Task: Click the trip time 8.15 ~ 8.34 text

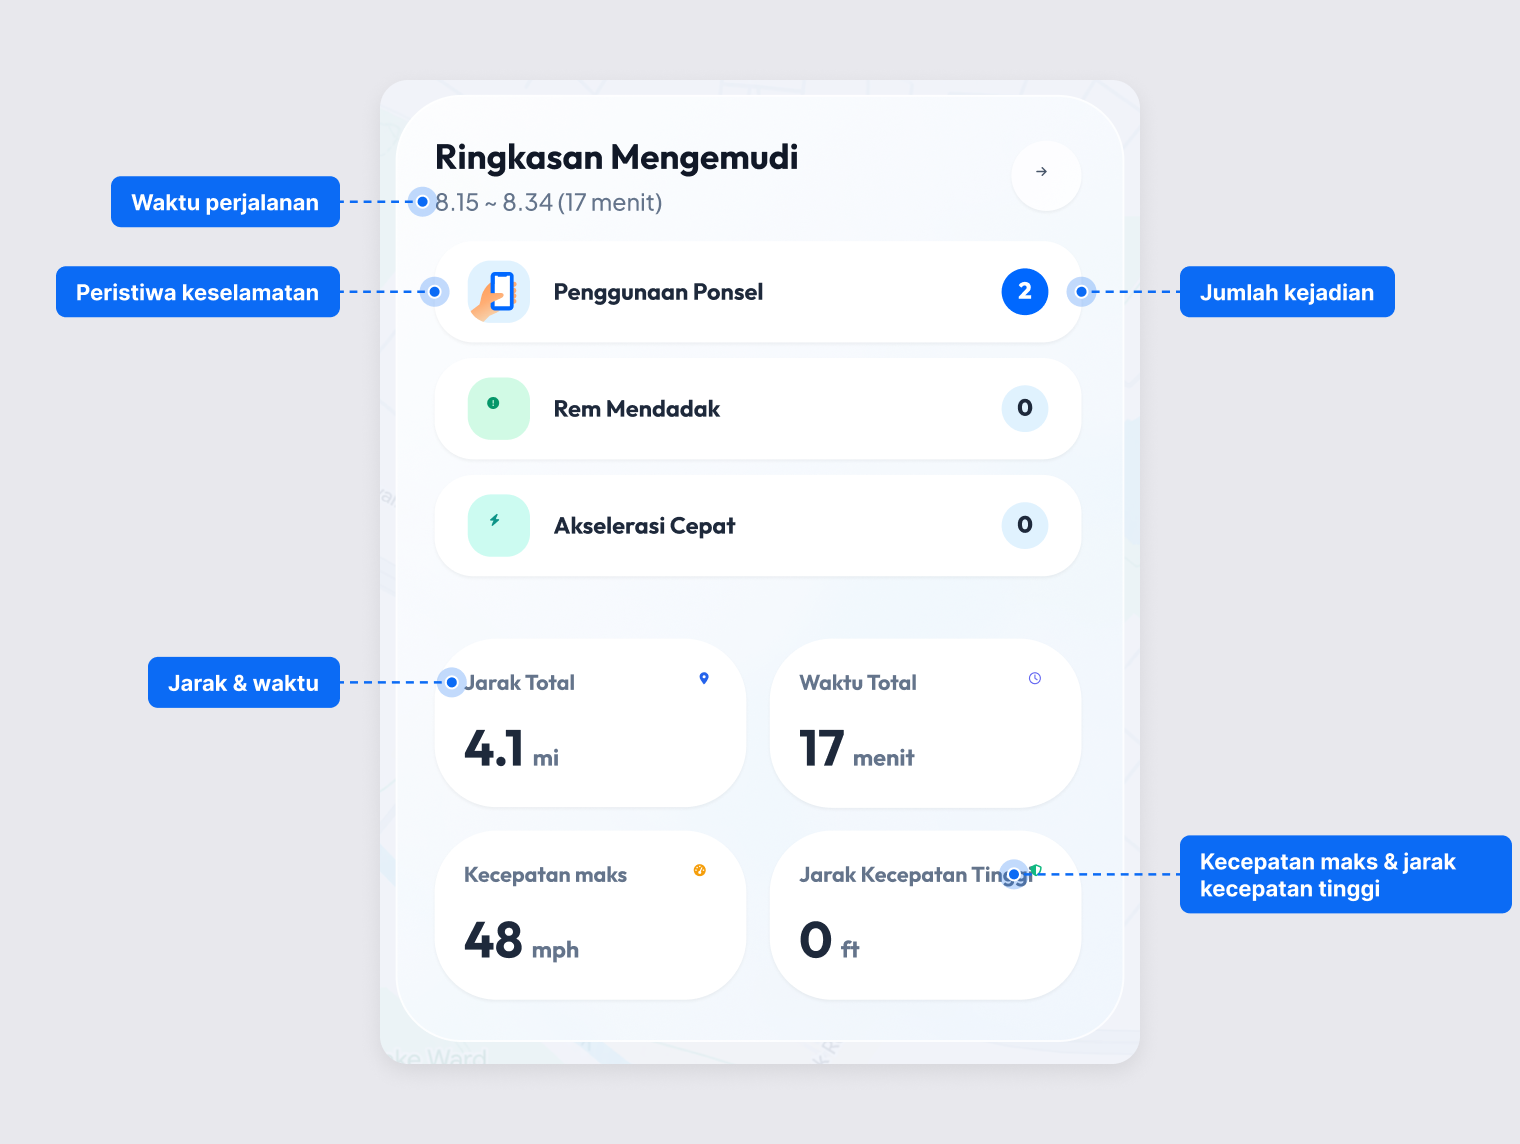Action: [x=548, y=203]
